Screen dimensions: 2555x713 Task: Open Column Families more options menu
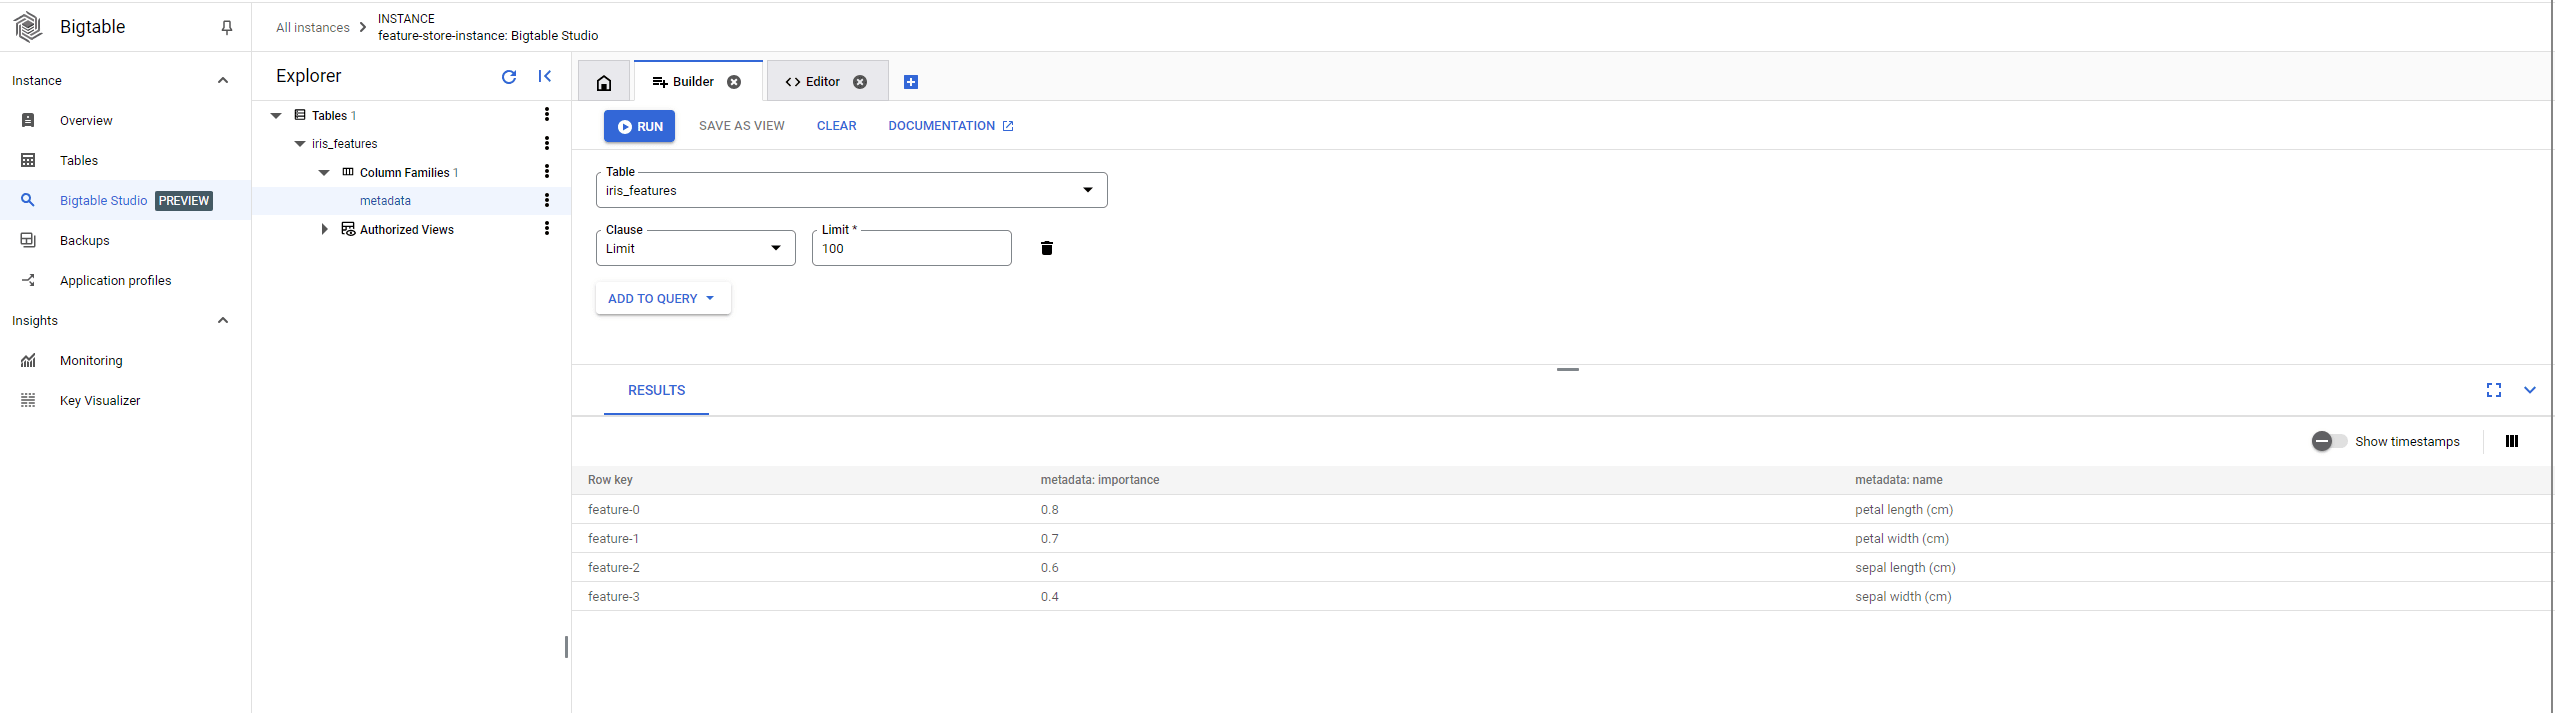point(547,172)
